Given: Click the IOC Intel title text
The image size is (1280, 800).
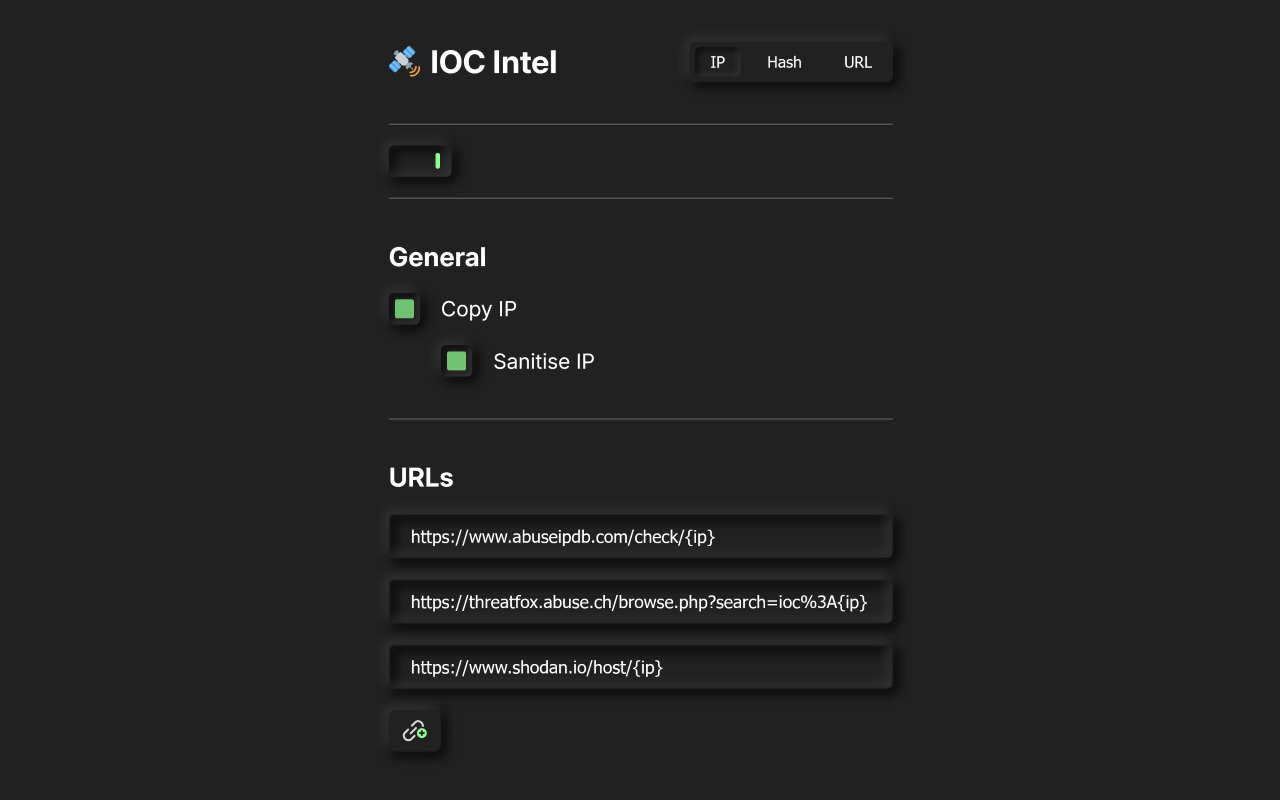Looking at the screenshot, I should pyautogui.click(x=493, y=62).
